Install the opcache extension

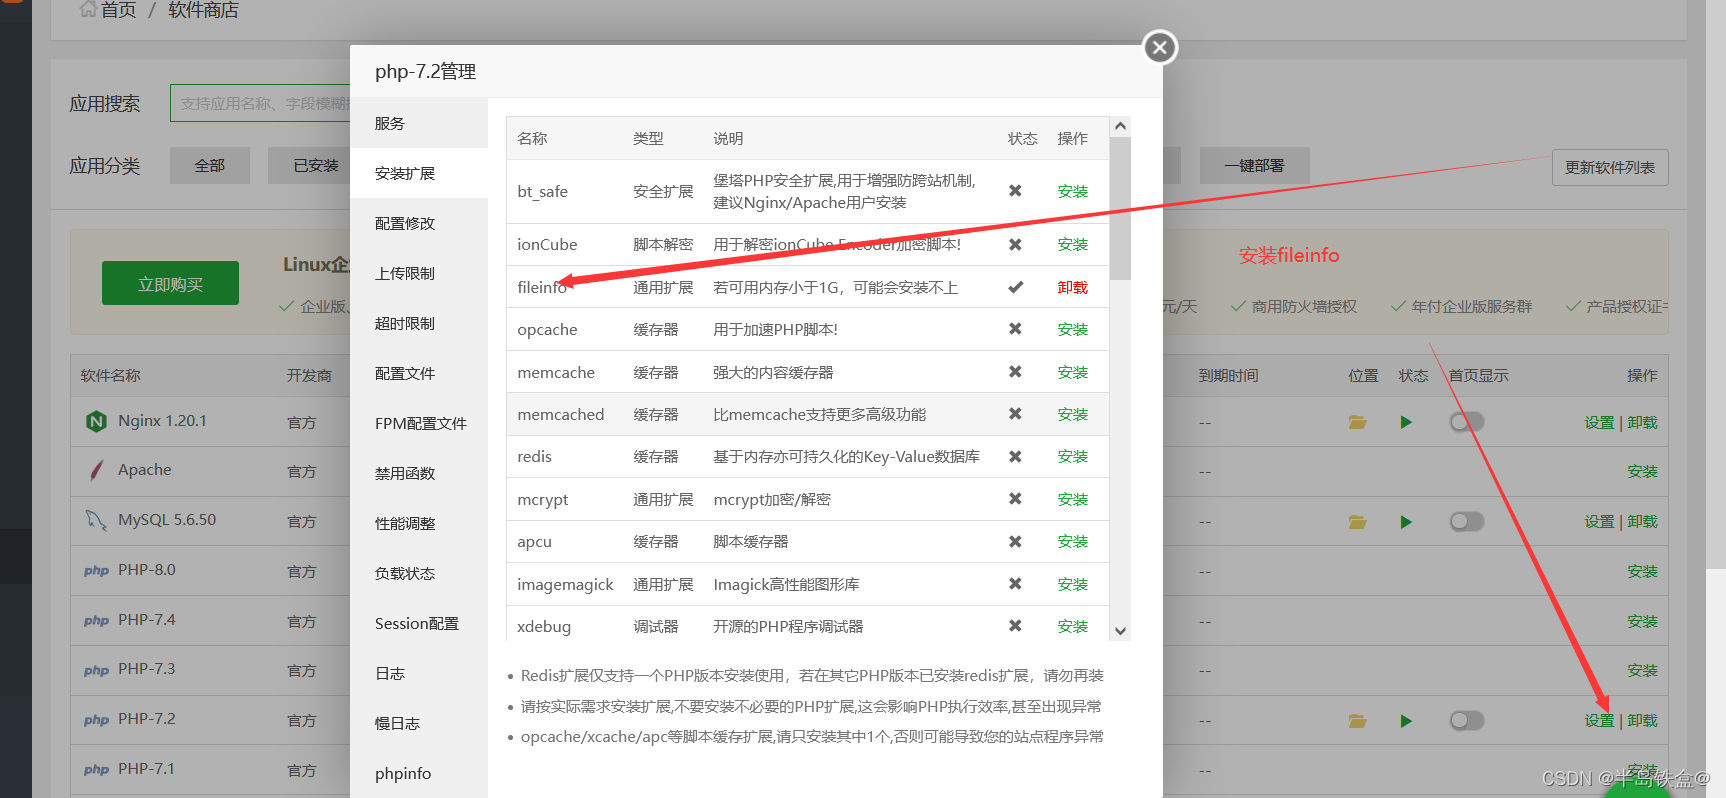pyautogui.click(x=1072, y=329)
